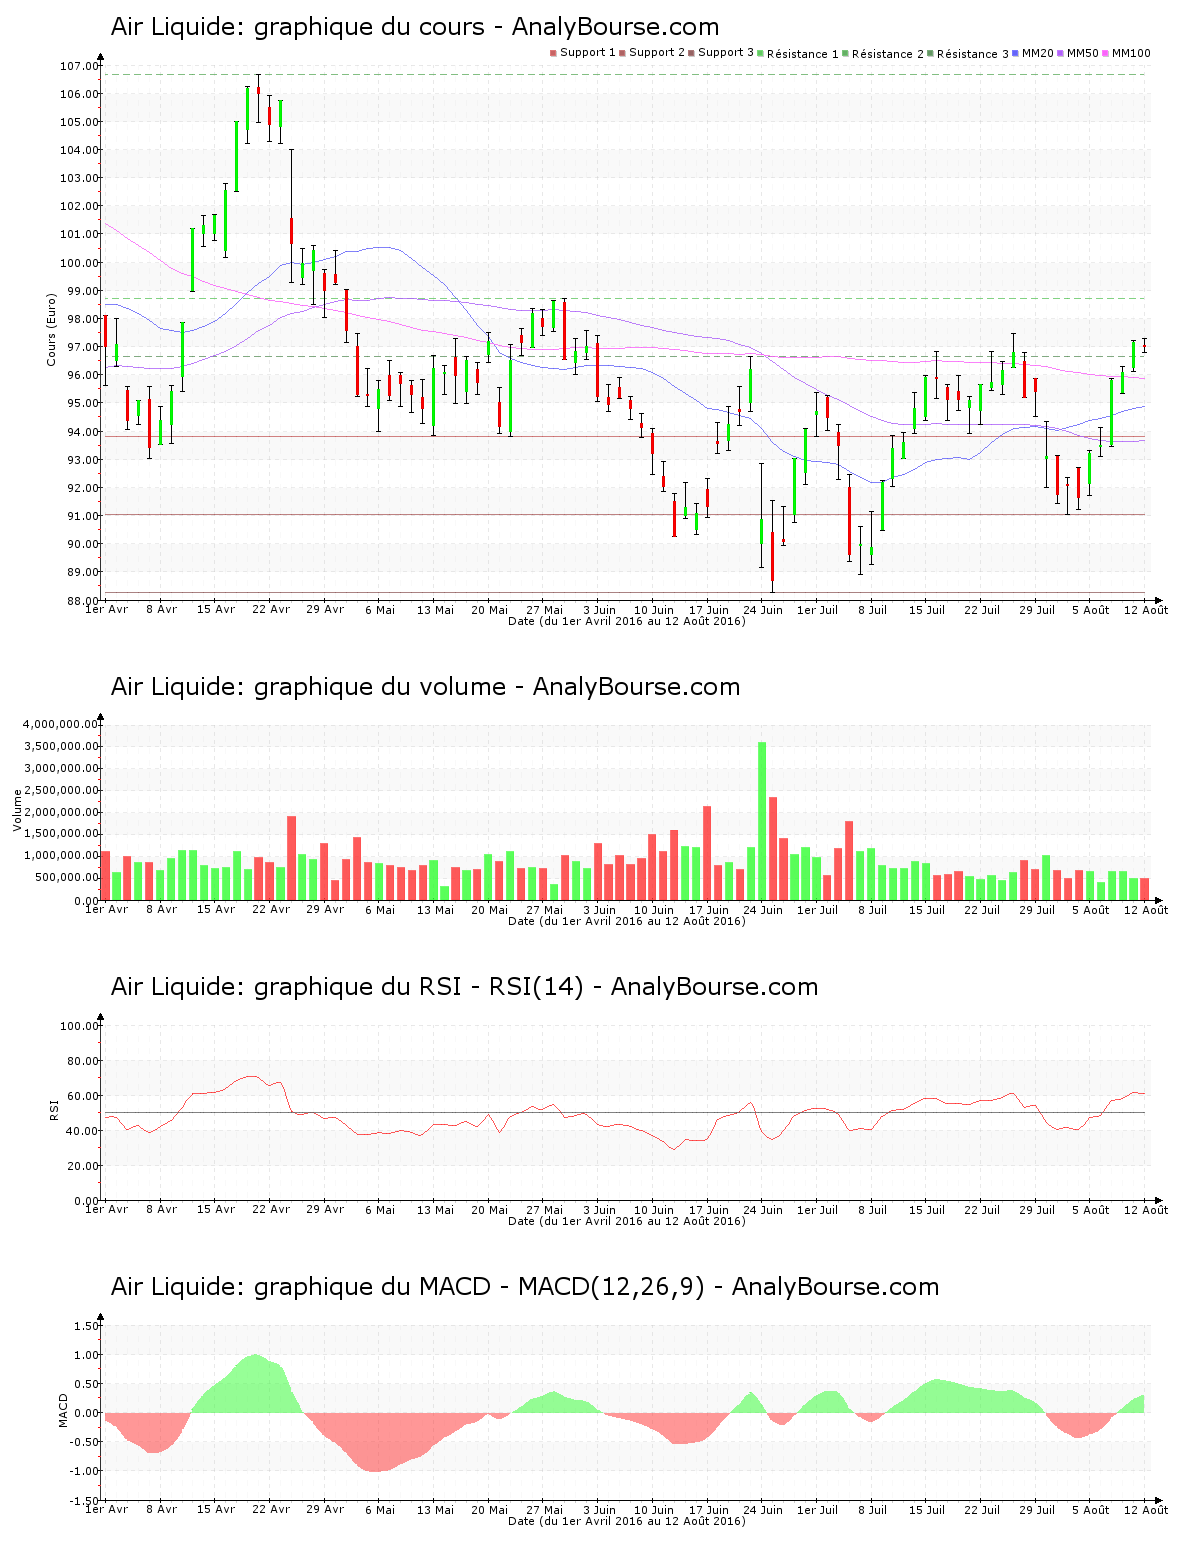
Task: Click the tallest green volume bar
Action: (762, 820)
